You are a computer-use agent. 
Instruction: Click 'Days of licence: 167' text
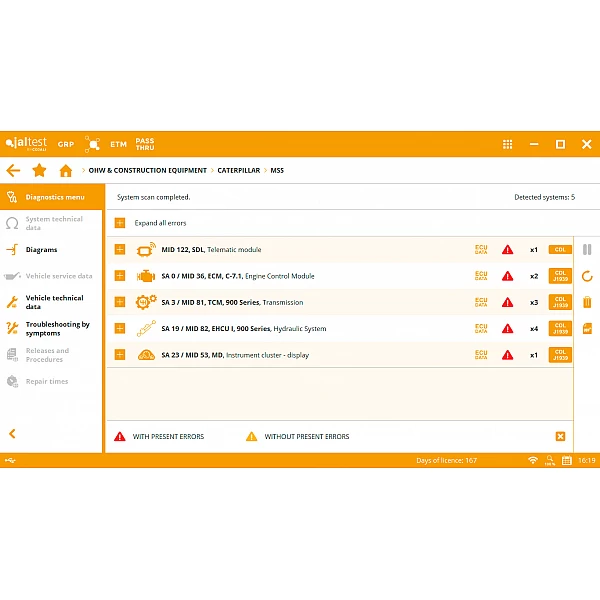tap(447, 460)
